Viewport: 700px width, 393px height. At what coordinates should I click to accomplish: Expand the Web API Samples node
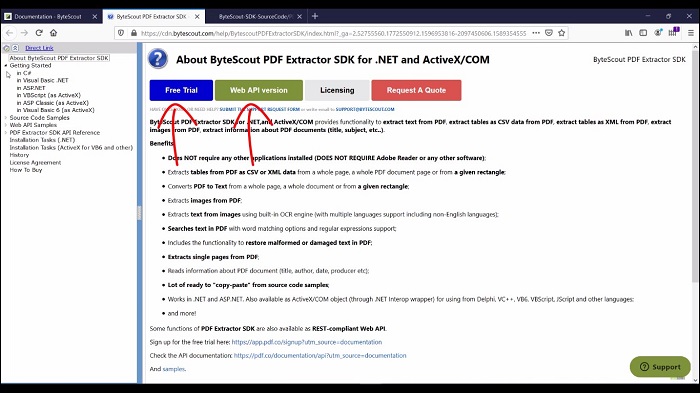pos(6,125)
